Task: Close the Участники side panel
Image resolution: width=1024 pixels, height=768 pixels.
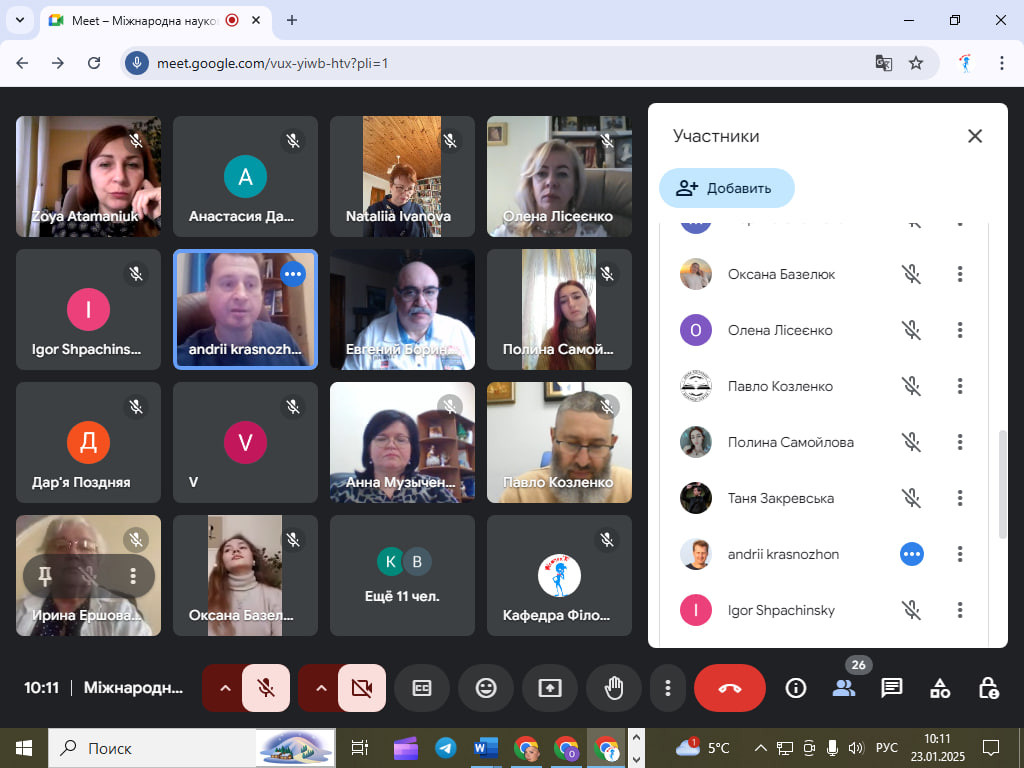Action: coord(975,136)
